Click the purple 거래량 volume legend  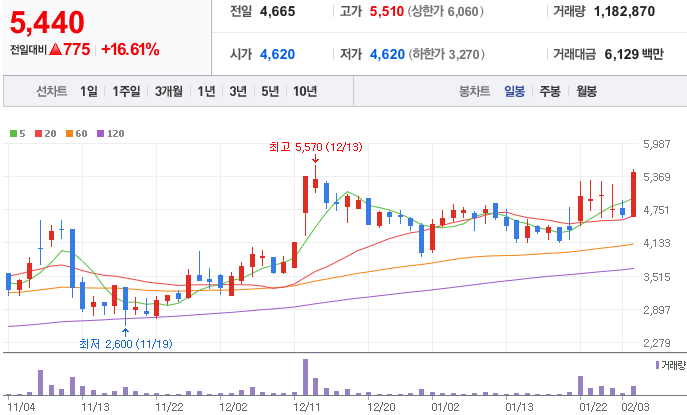pyautogui.click(x=670, y=365)
